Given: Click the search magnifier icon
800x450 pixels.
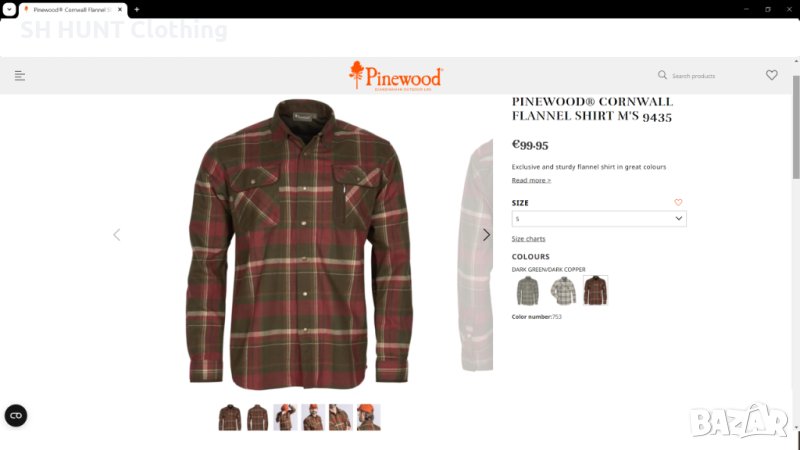Looking at the screenshot, I should coord(662,75).
